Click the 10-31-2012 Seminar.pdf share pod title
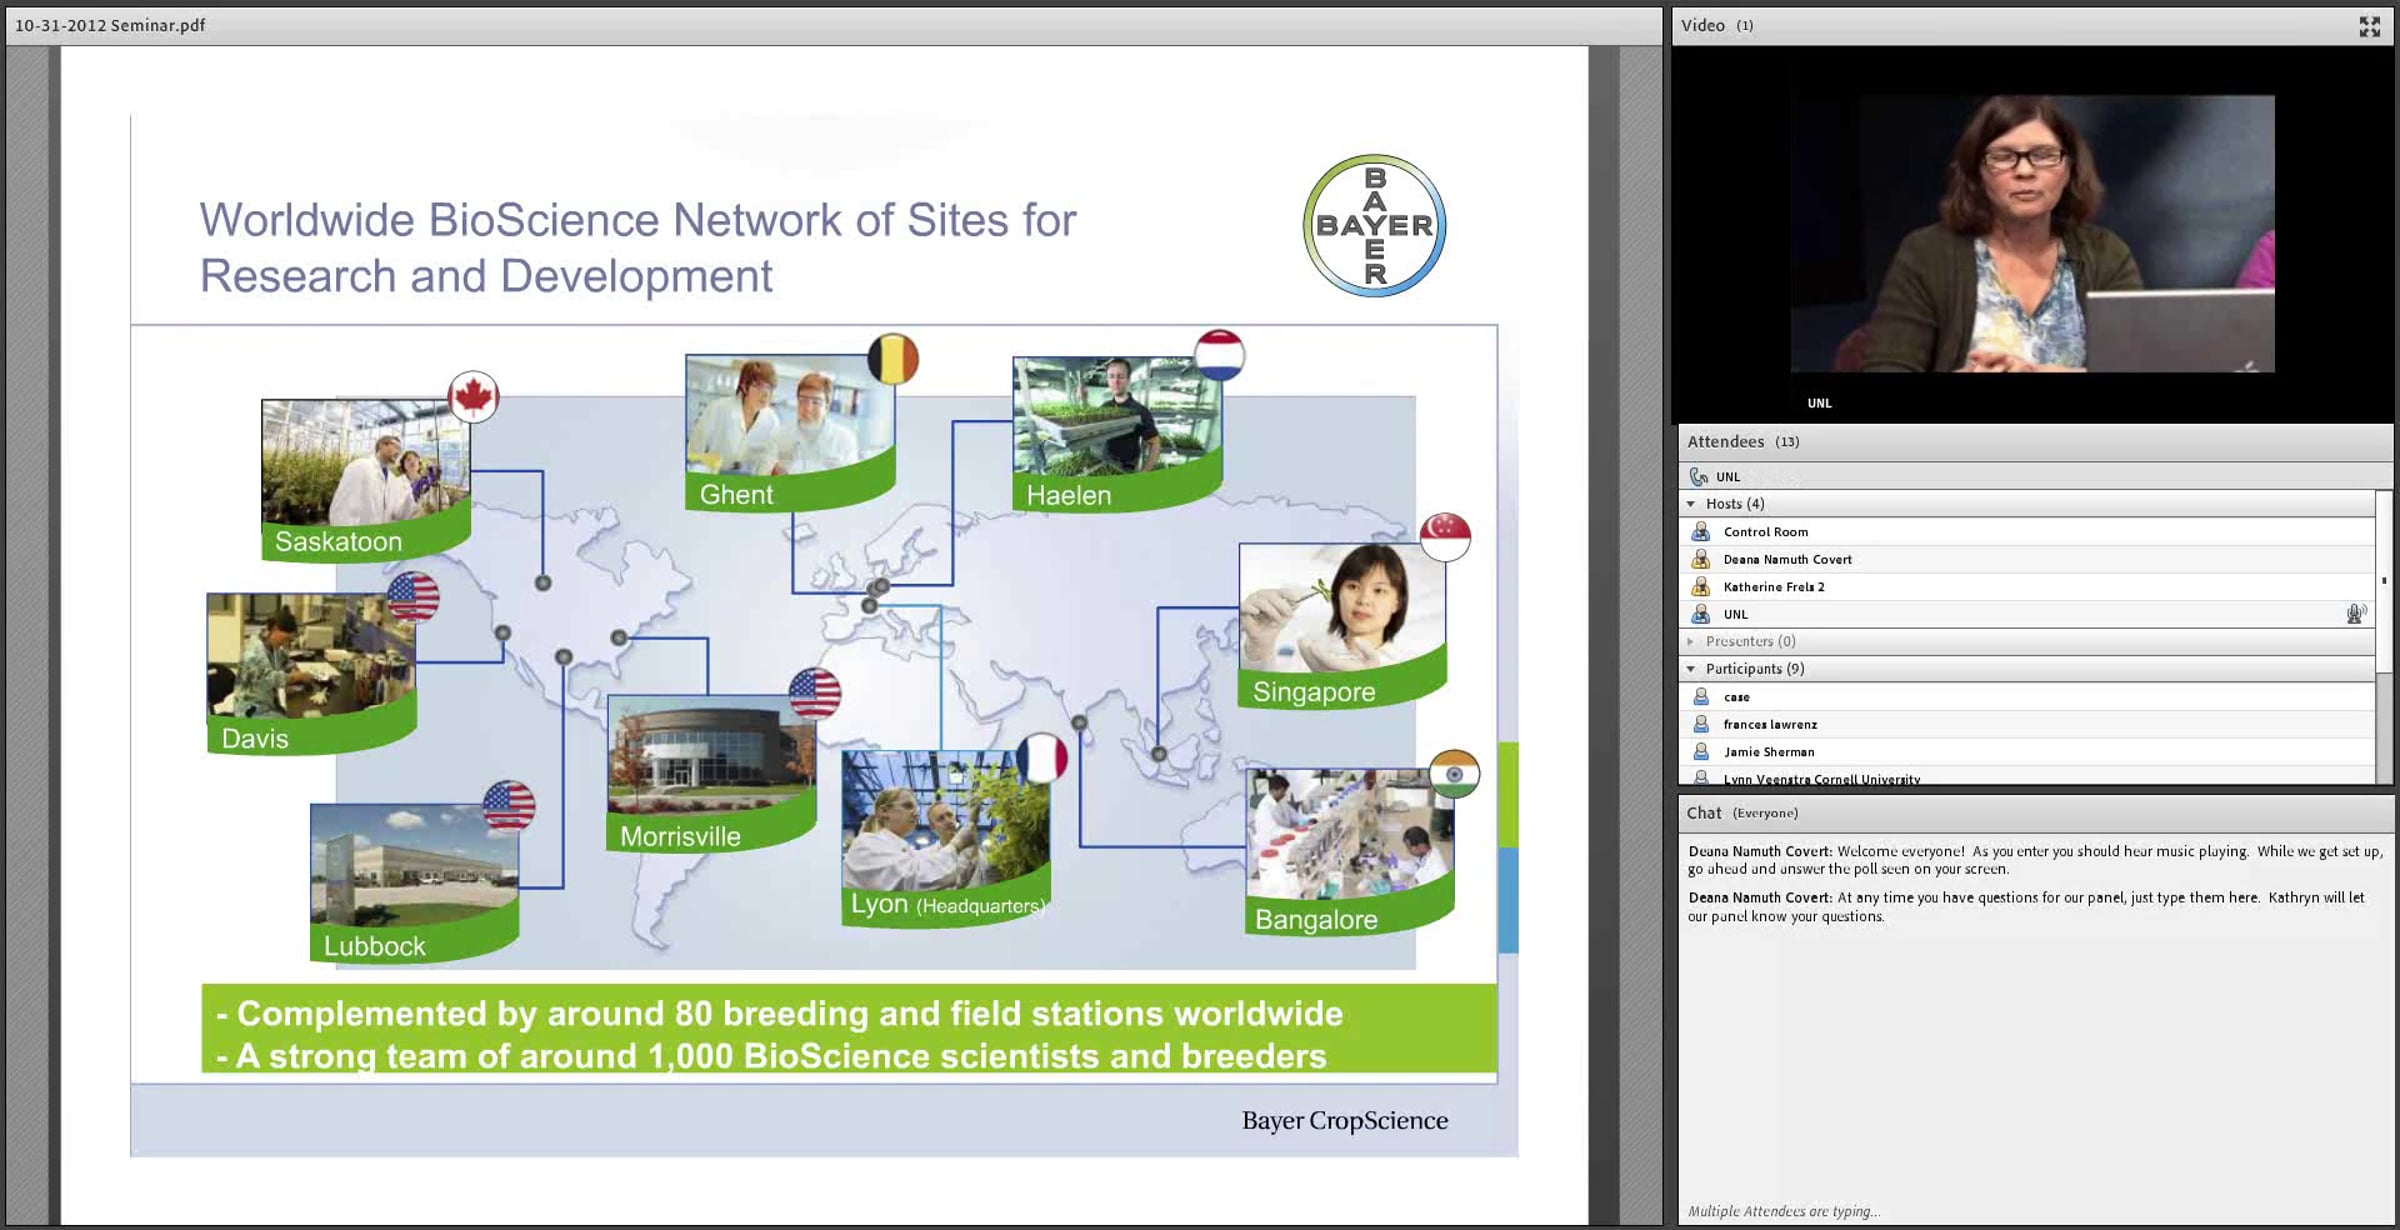 [110, 26]
